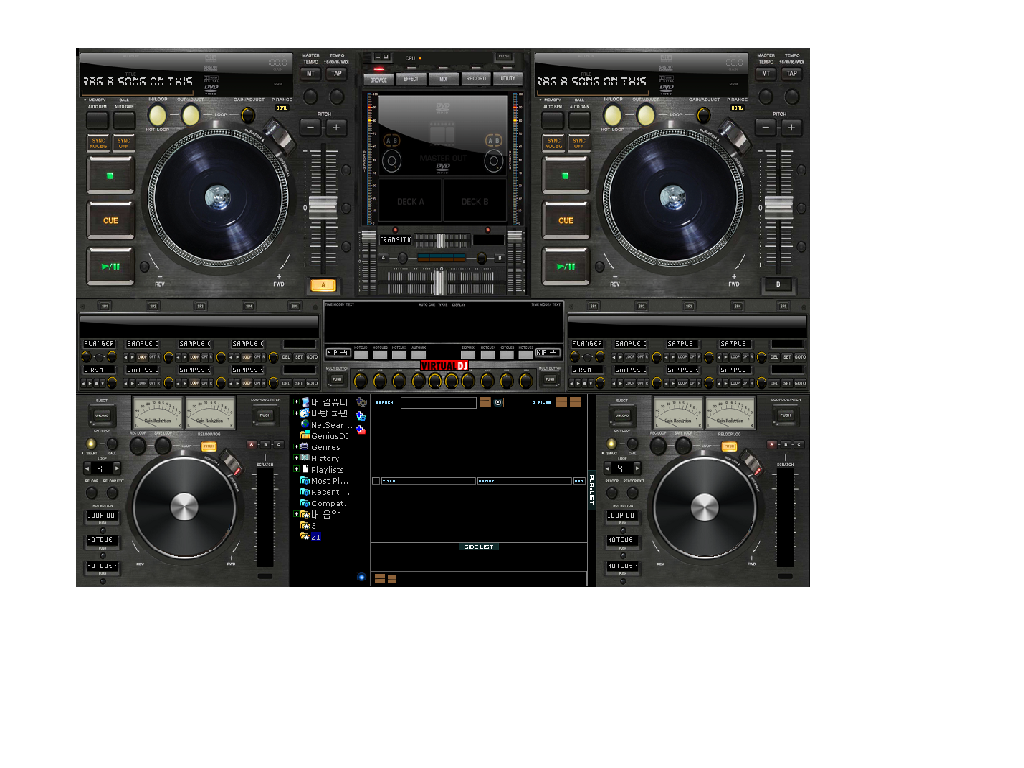Click the red VirtualDJ logo

(445, 366)
